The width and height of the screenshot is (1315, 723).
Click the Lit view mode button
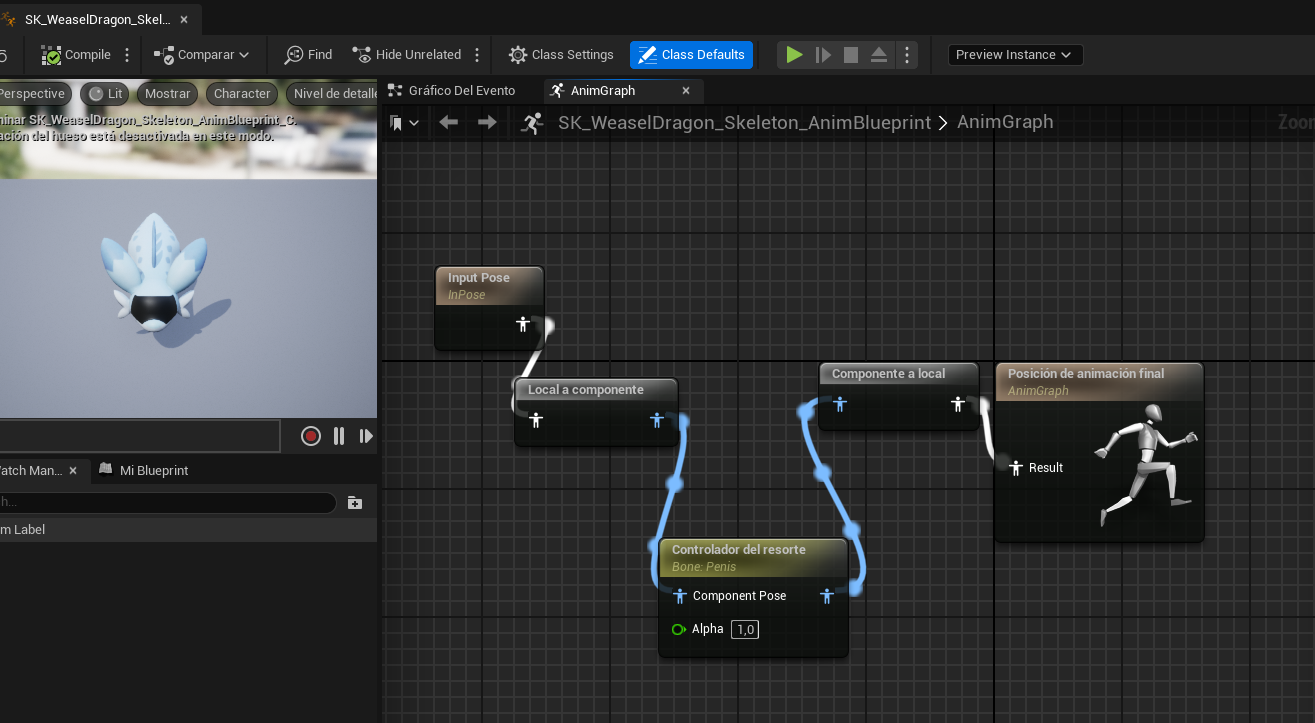105,94
